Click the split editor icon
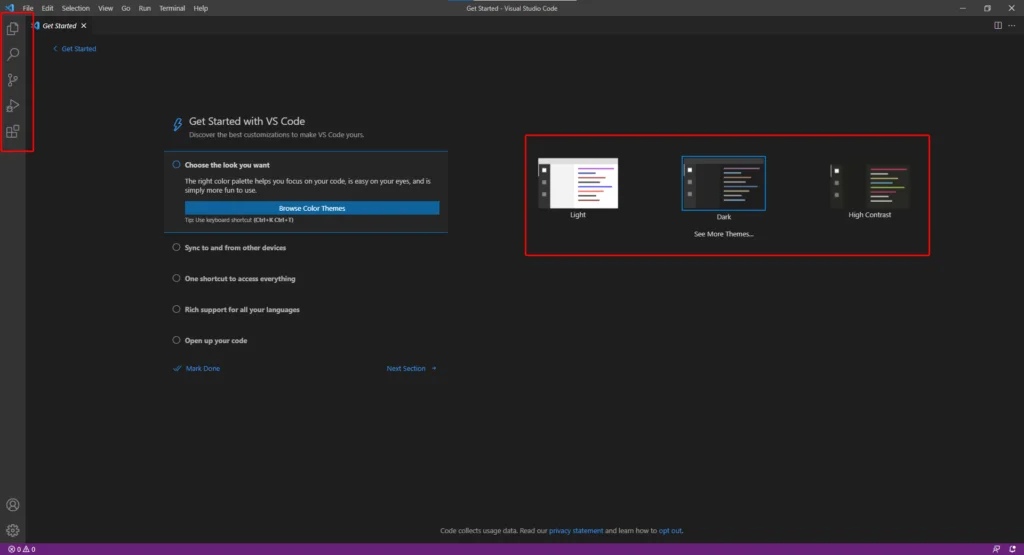Screen dimensions: 1024x555 pos(997,25)
